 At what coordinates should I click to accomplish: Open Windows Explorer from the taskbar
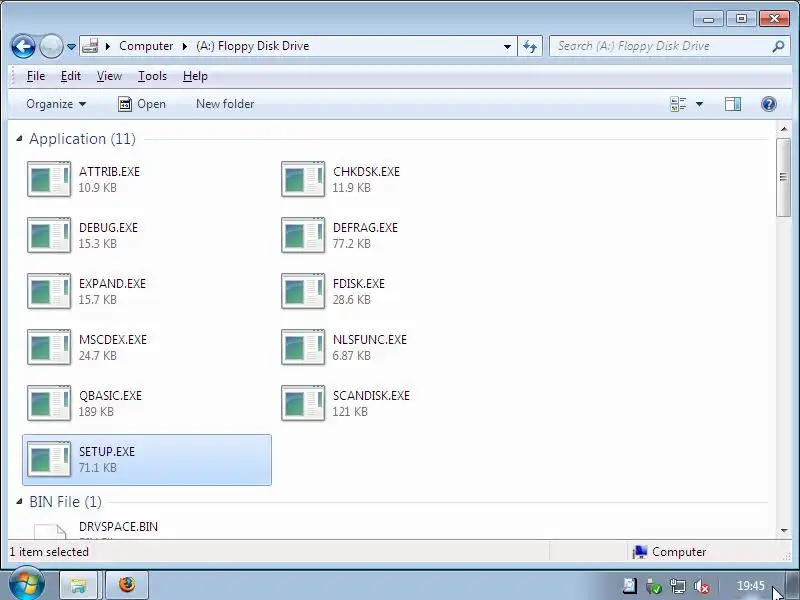pos(79,585)
